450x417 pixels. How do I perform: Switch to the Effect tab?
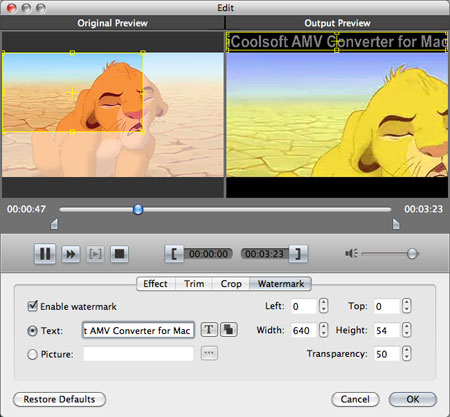(x=155, y=284)
